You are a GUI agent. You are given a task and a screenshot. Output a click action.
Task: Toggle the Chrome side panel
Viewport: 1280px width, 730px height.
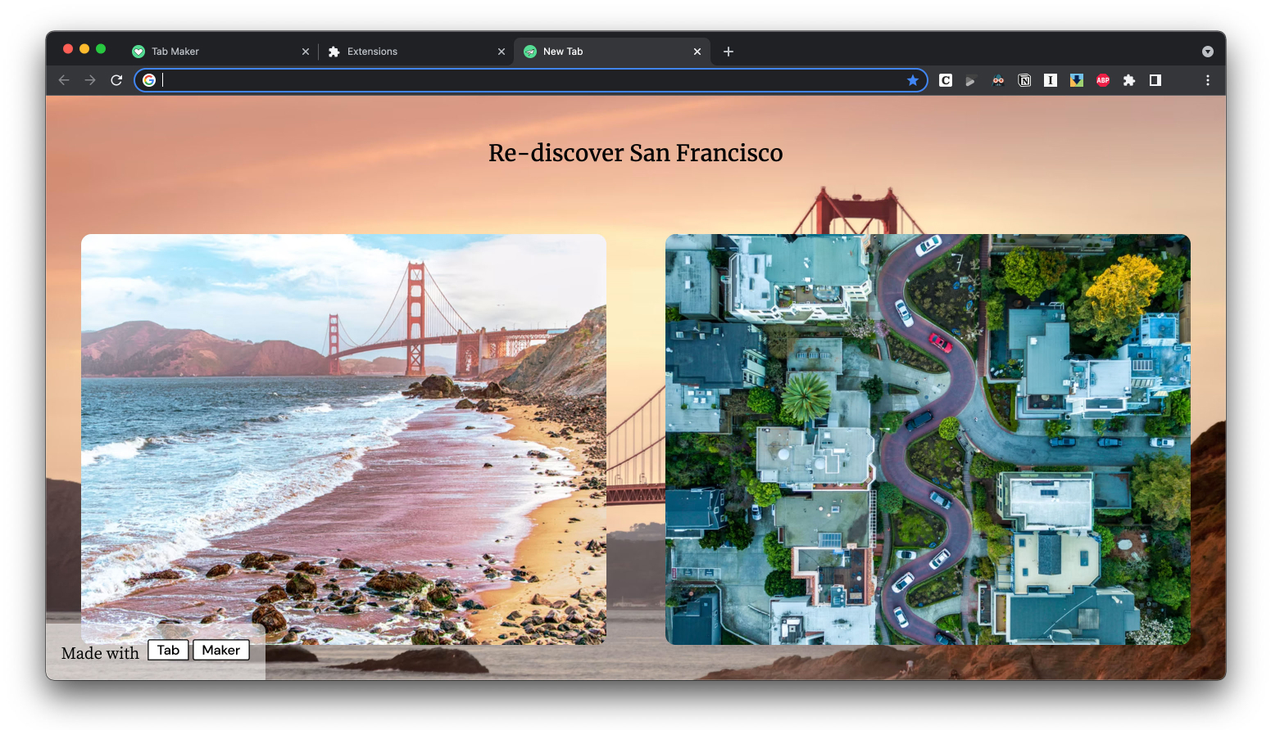pos(1155,80)
